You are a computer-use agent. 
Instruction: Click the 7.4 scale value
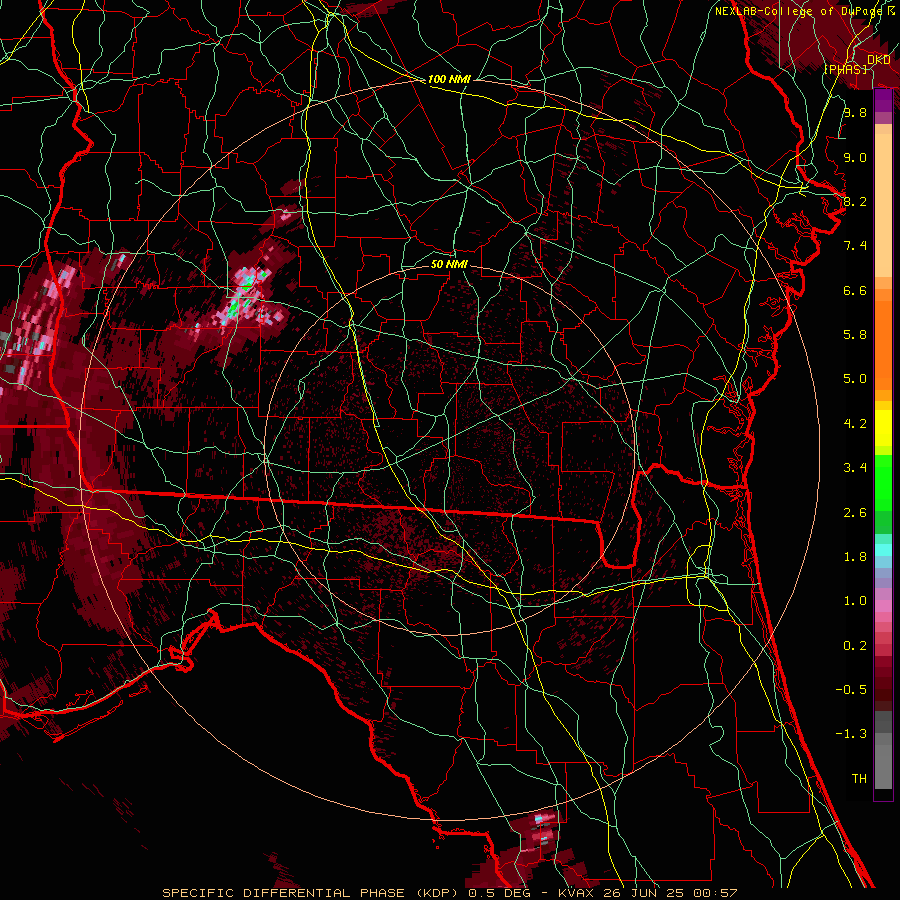(x=855, y=246)
